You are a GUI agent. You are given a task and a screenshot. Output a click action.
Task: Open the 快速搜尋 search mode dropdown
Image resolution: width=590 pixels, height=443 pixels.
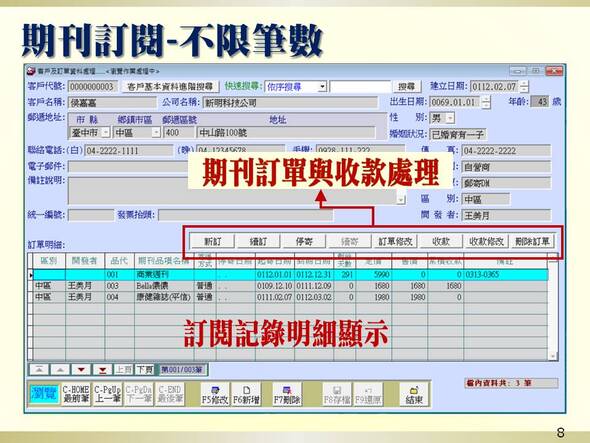tap(322, 87)
